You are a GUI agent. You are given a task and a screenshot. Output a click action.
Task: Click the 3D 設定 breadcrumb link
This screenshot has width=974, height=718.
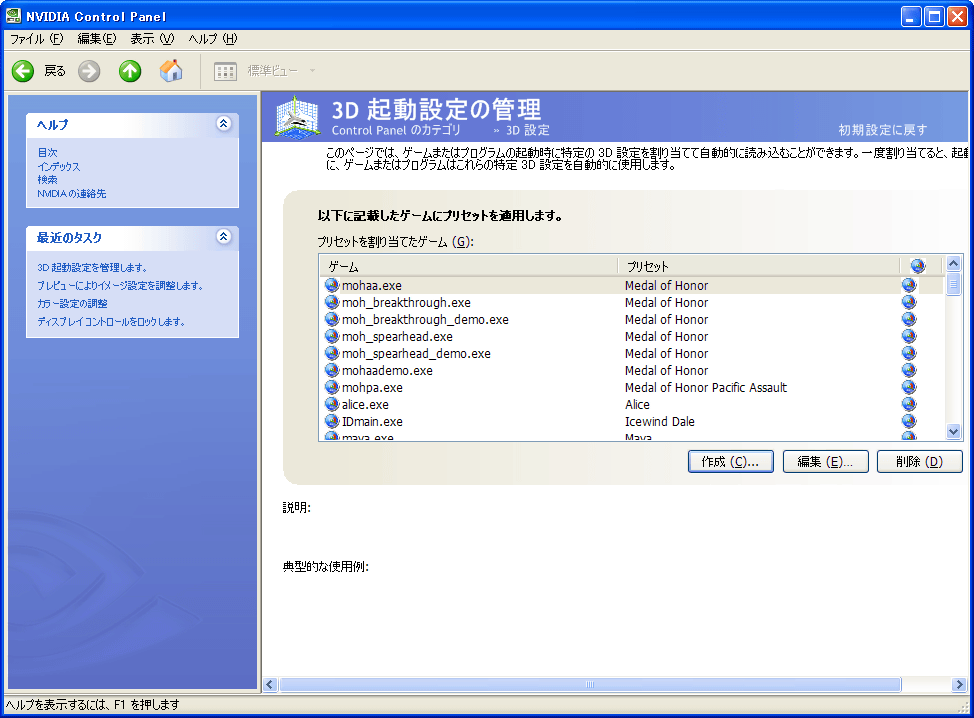coord(527,130)
